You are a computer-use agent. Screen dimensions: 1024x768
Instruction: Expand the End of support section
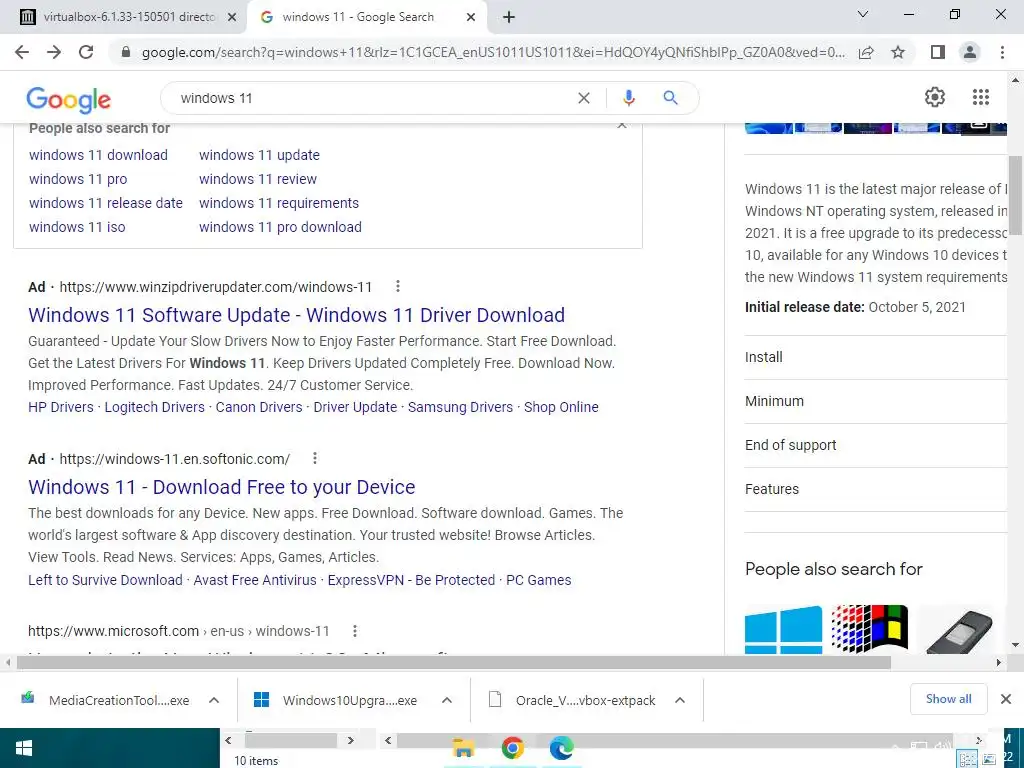coord(876,445)
